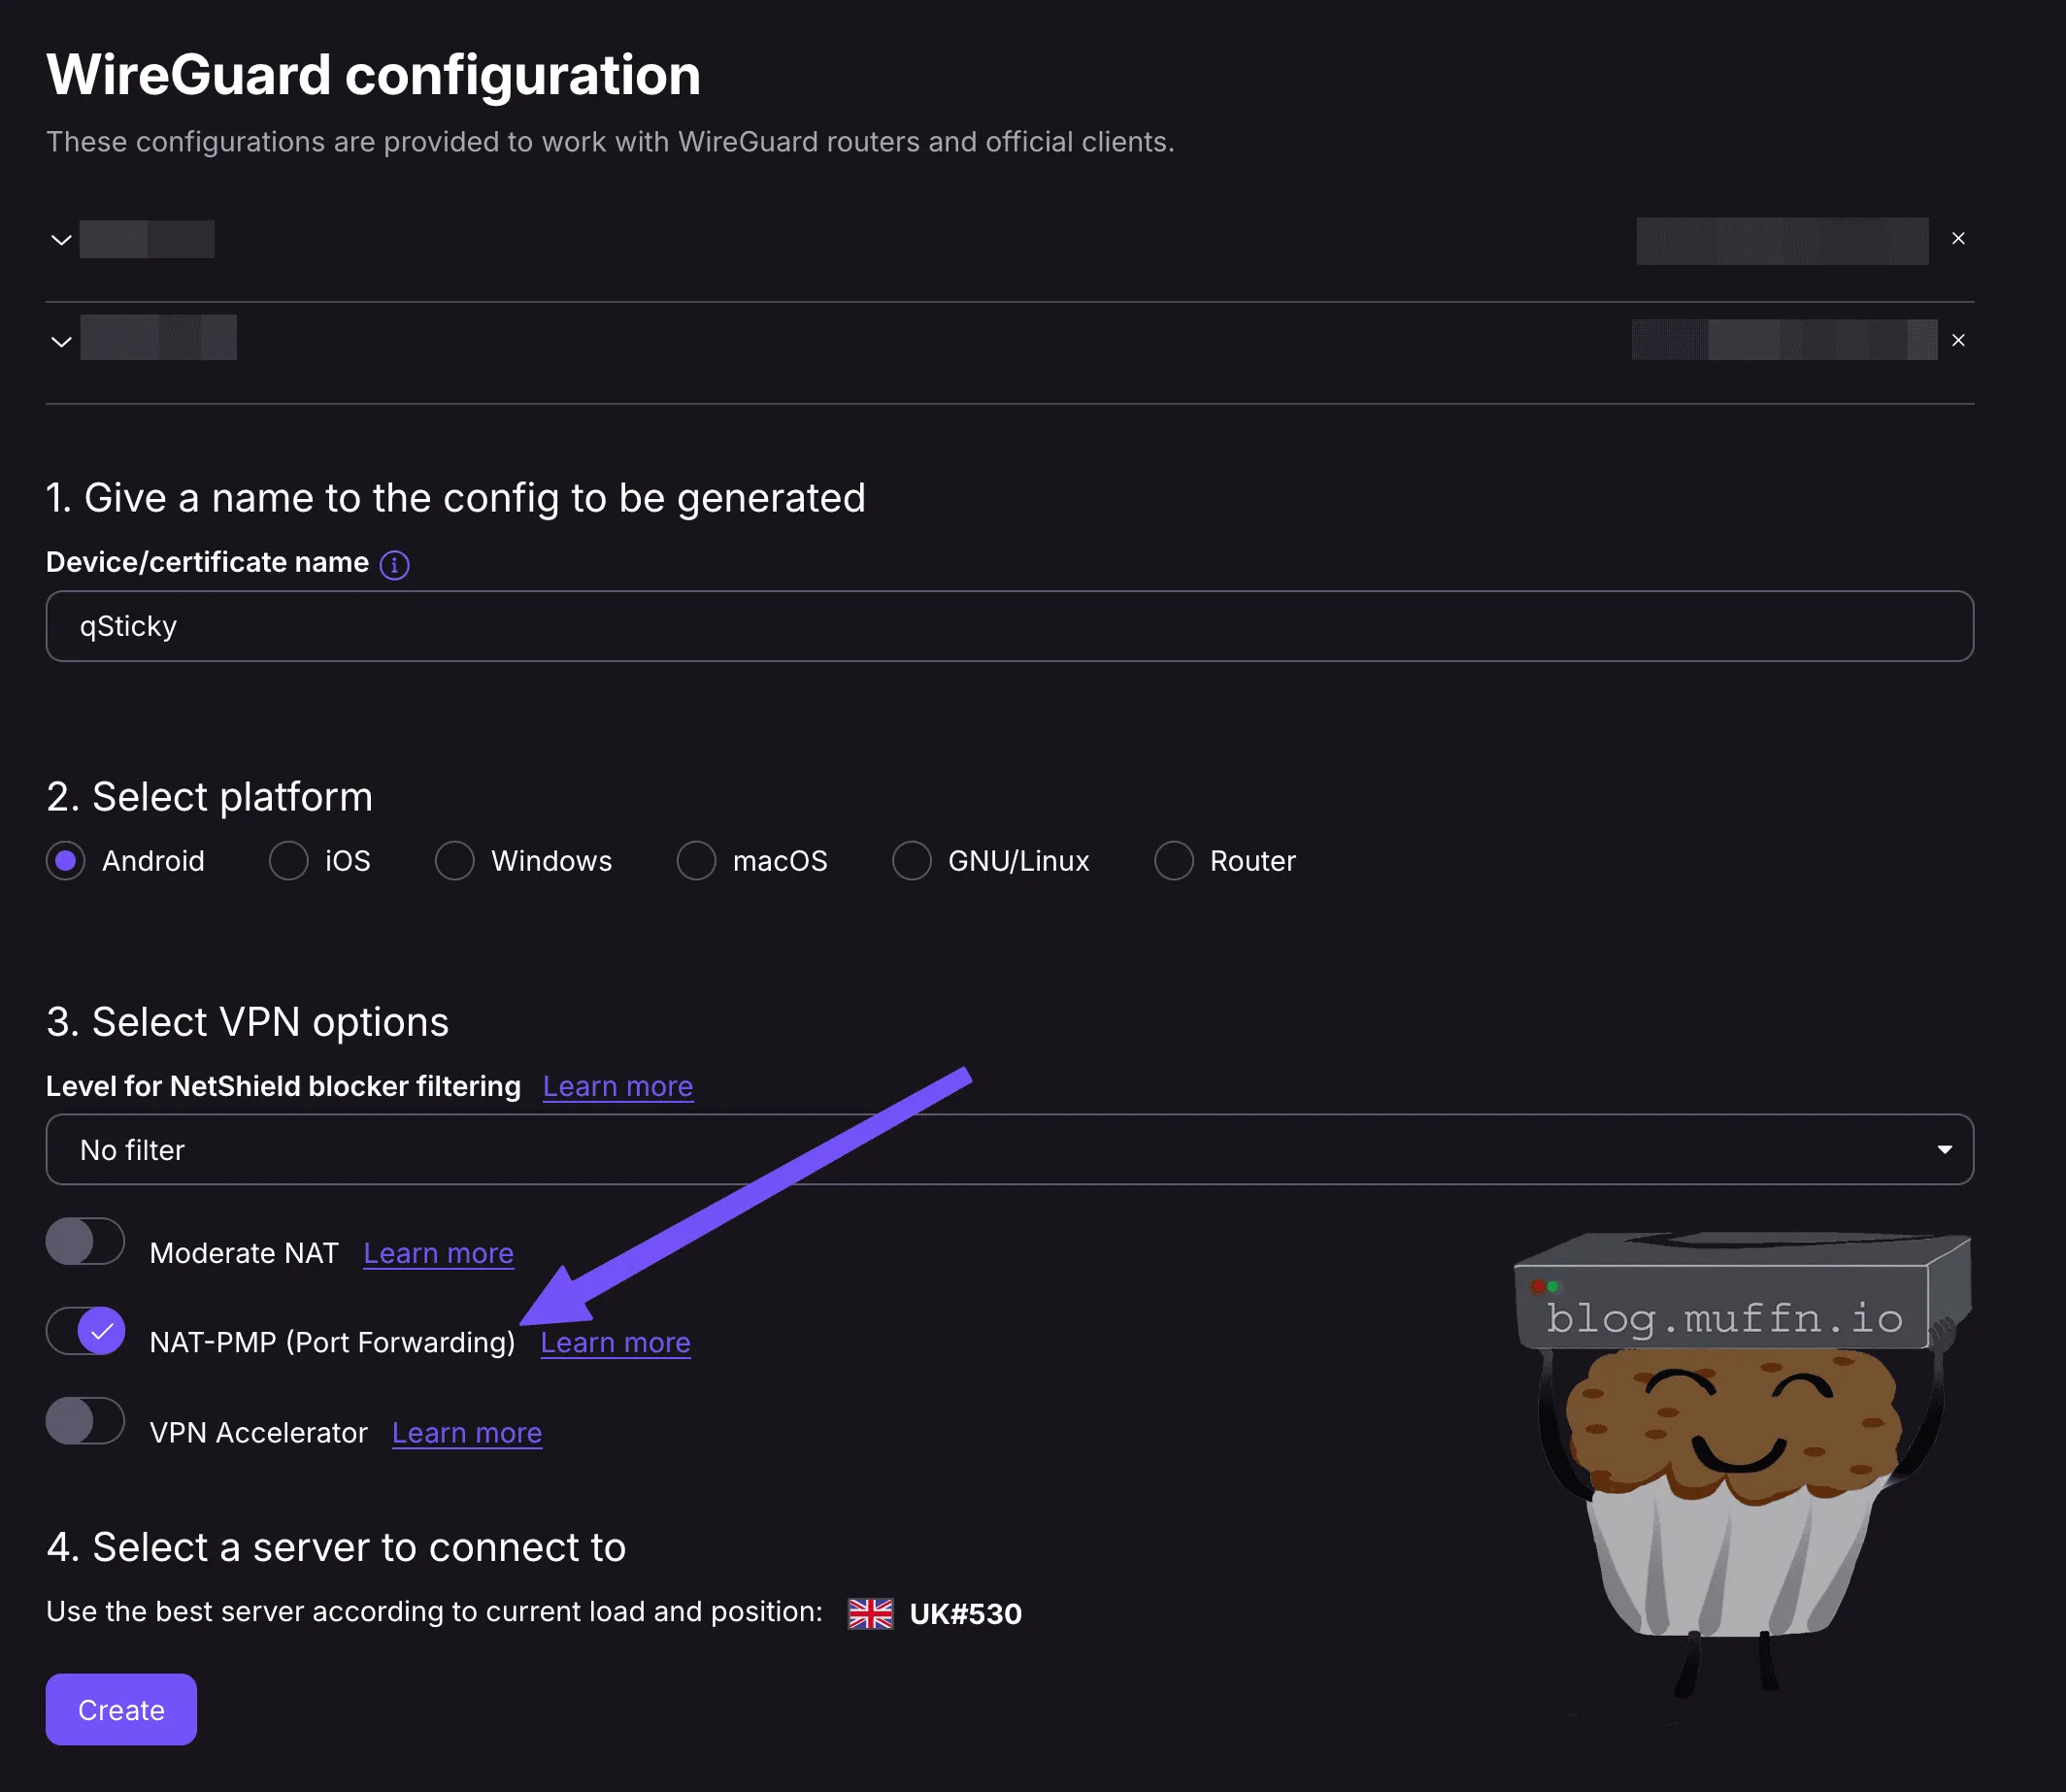Click the UK flag icon next to UK#530

(x=870, y=1614)
